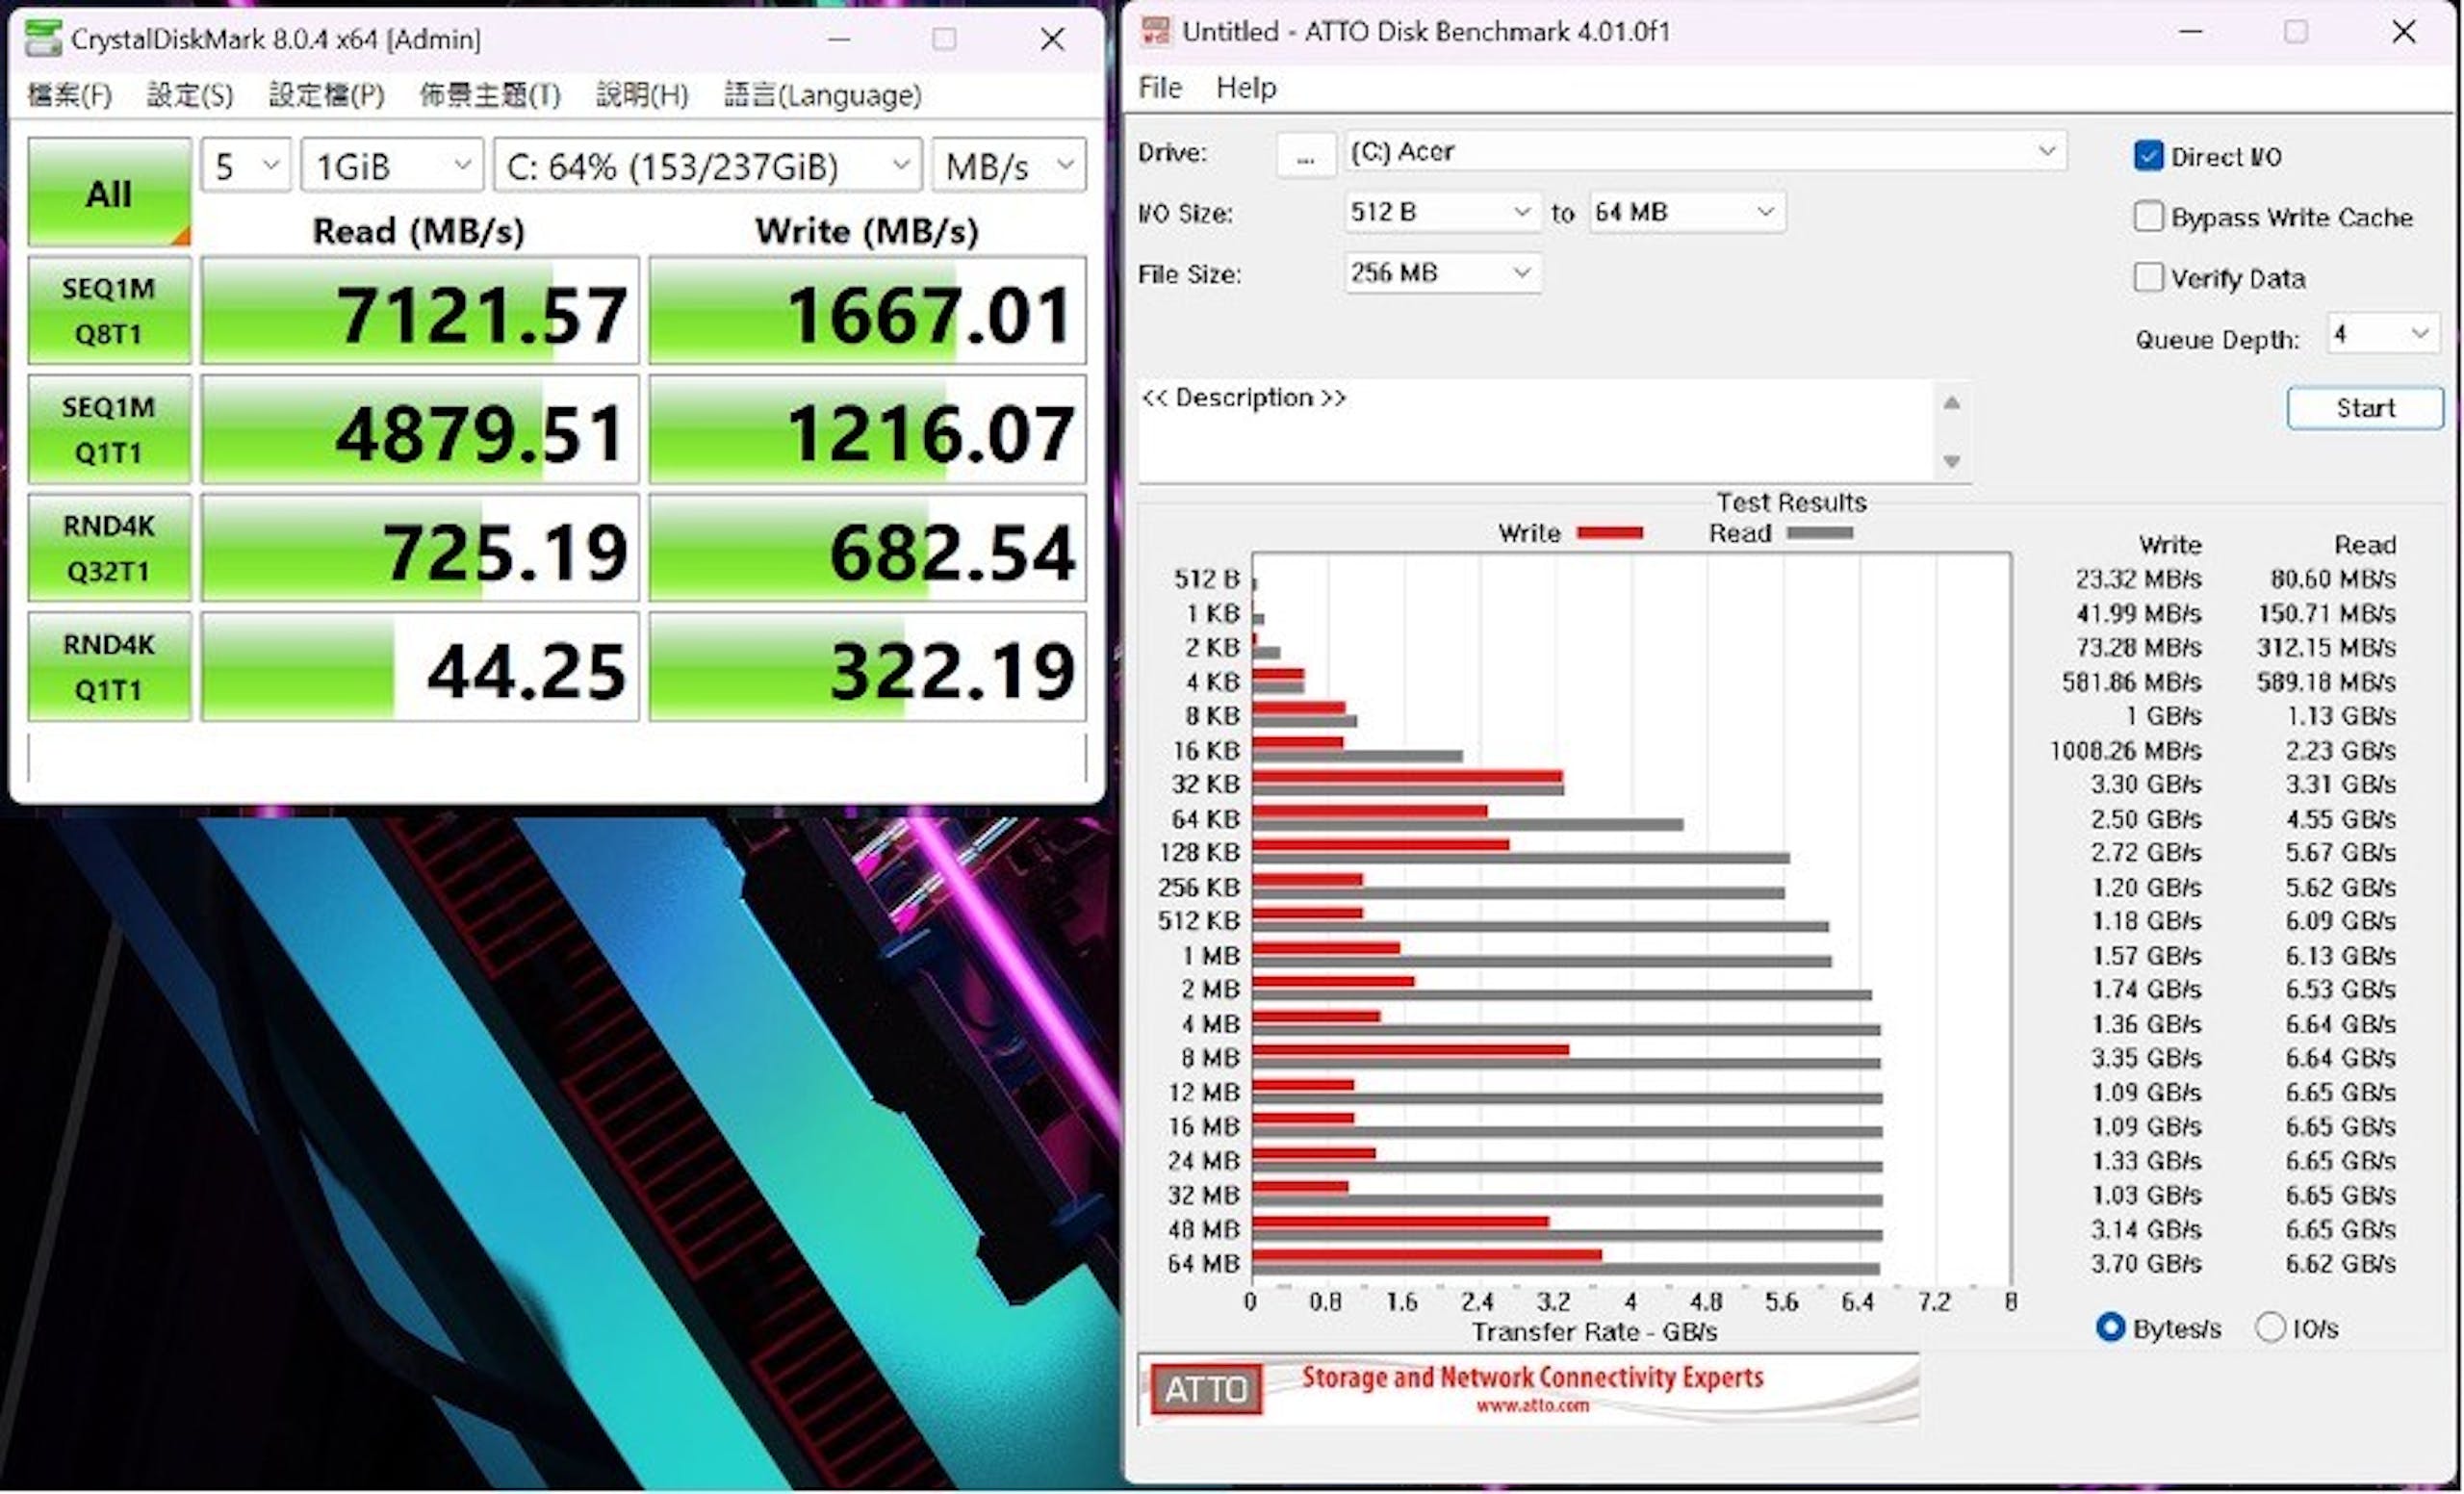Image resolution: width=2464 pixels, height=1494 pixels.
Task: Open the C: 64% drive selection dropdown
Action: click(707, 165)
